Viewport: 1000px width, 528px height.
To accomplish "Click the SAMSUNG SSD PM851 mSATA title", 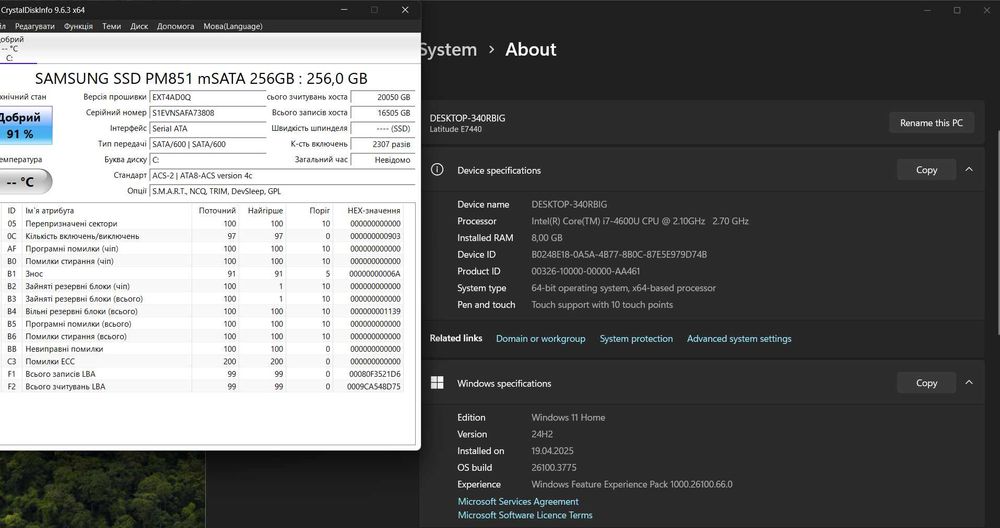I will (201, 78).
